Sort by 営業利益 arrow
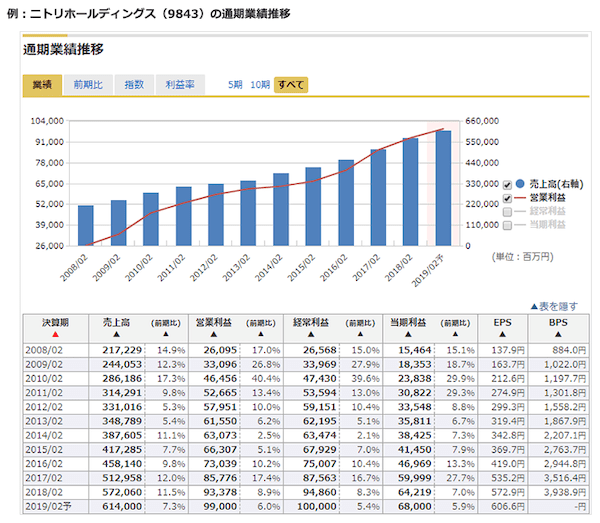The height and width of the screenshot is (523, 600). click(214, 334)
